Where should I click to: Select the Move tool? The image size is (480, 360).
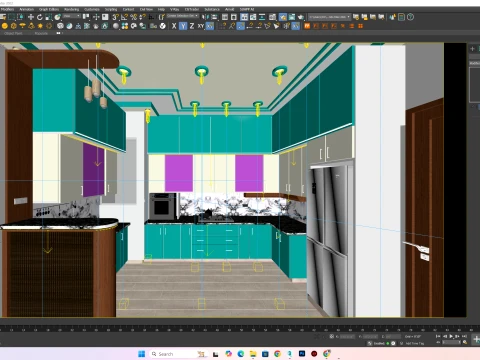click(x=31, y=17)
